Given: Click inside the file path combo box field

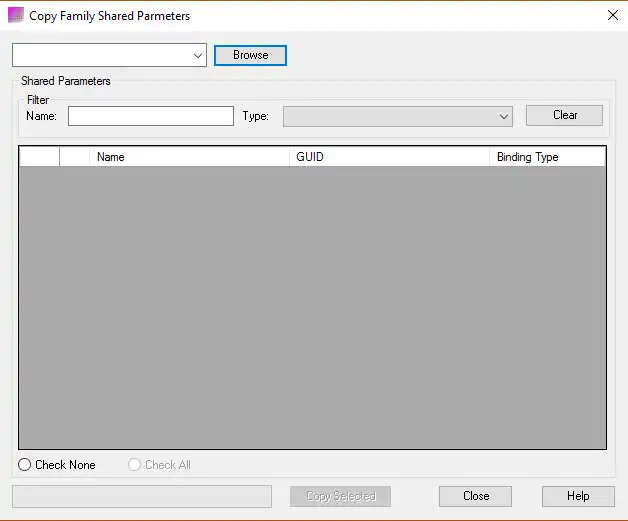Looking at the screenshot, I should pyautogui.click(x=100, y=56).
